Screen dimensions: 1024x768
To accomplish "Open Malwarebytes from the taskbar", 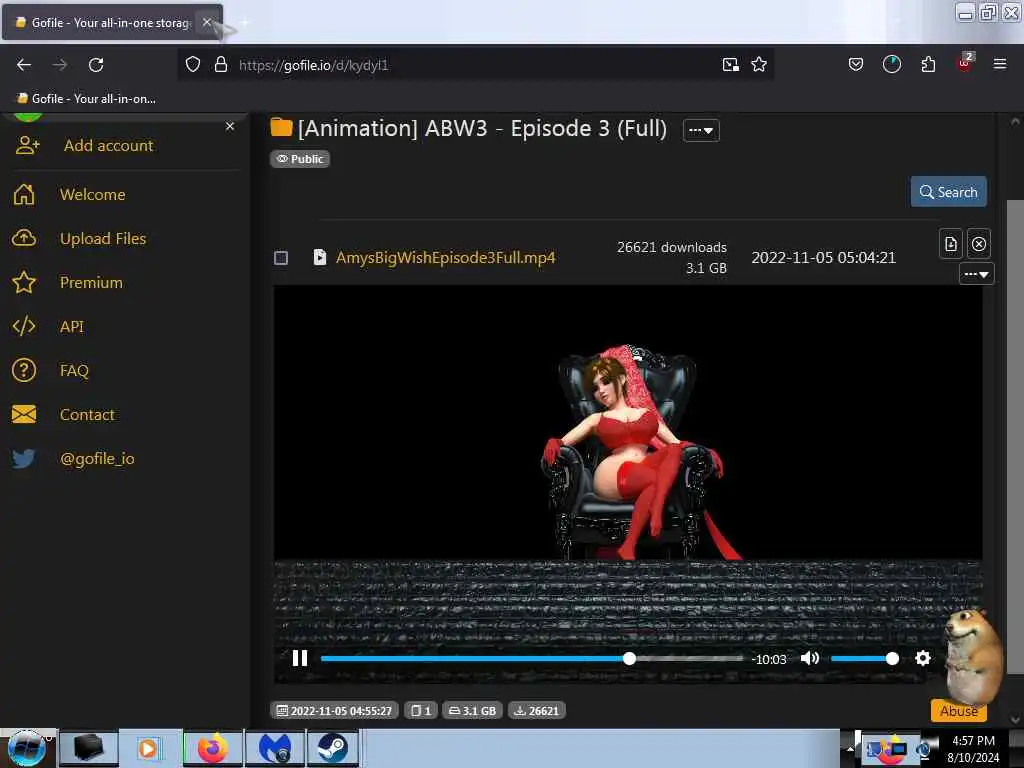I will (x=274, y=748).
